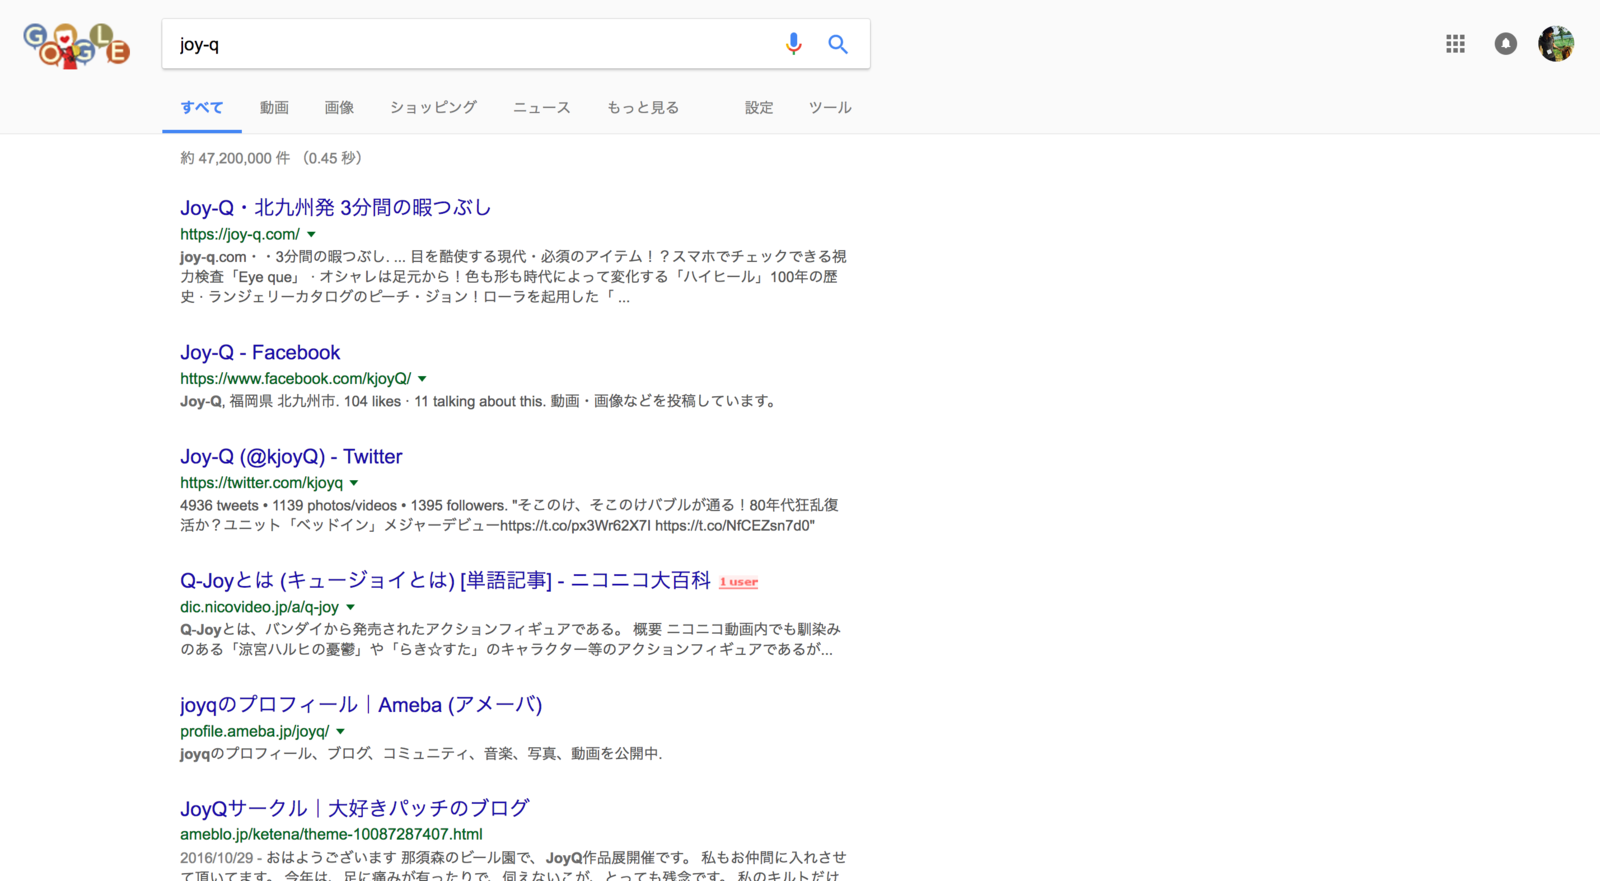Expand arrow beside https://joy-q.com/

(311, 234)
